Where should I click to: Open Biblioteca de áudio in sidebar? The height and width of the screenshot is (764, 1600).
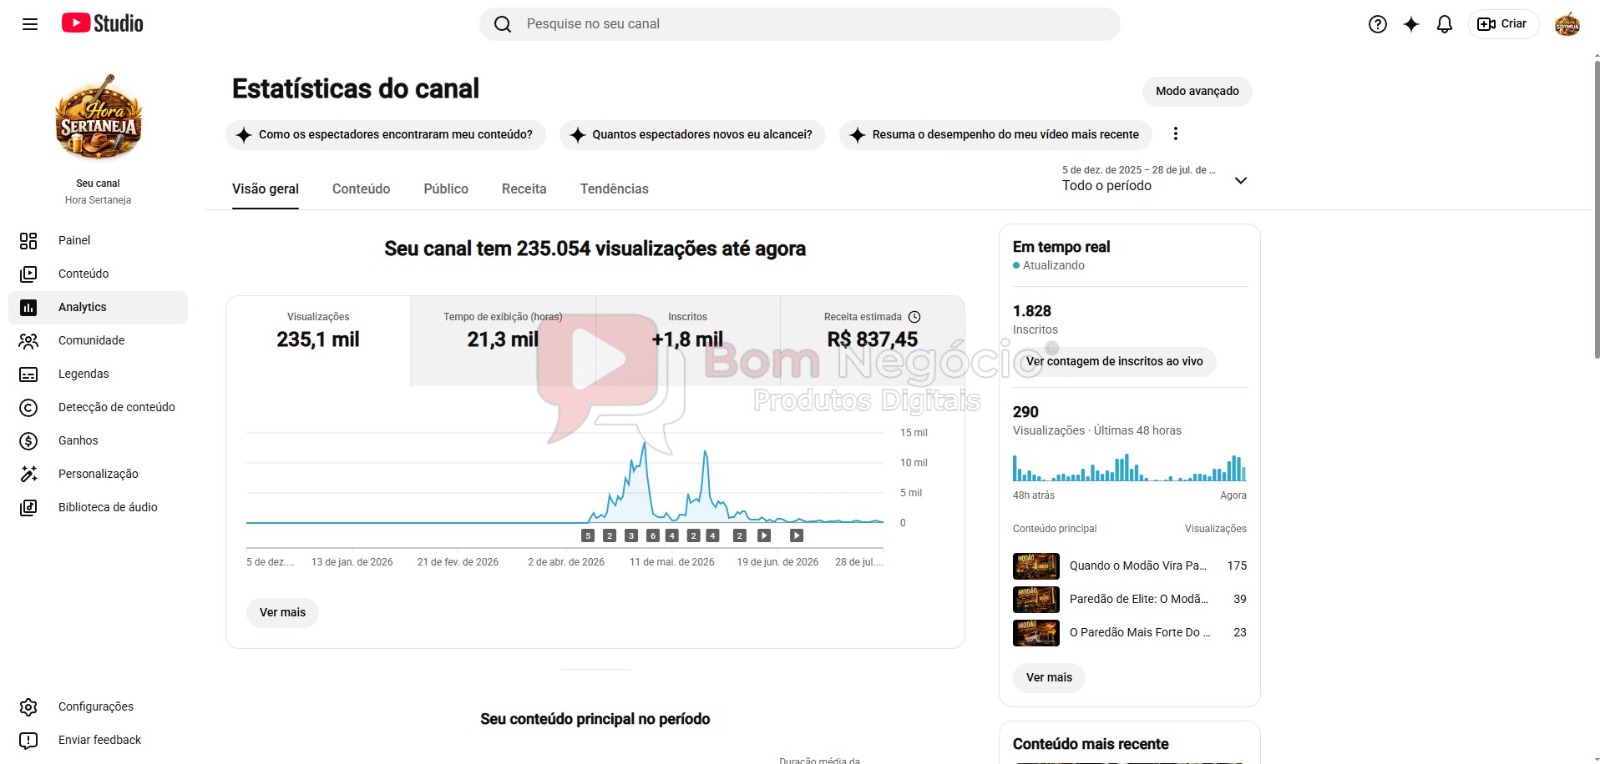pos(98,507)
